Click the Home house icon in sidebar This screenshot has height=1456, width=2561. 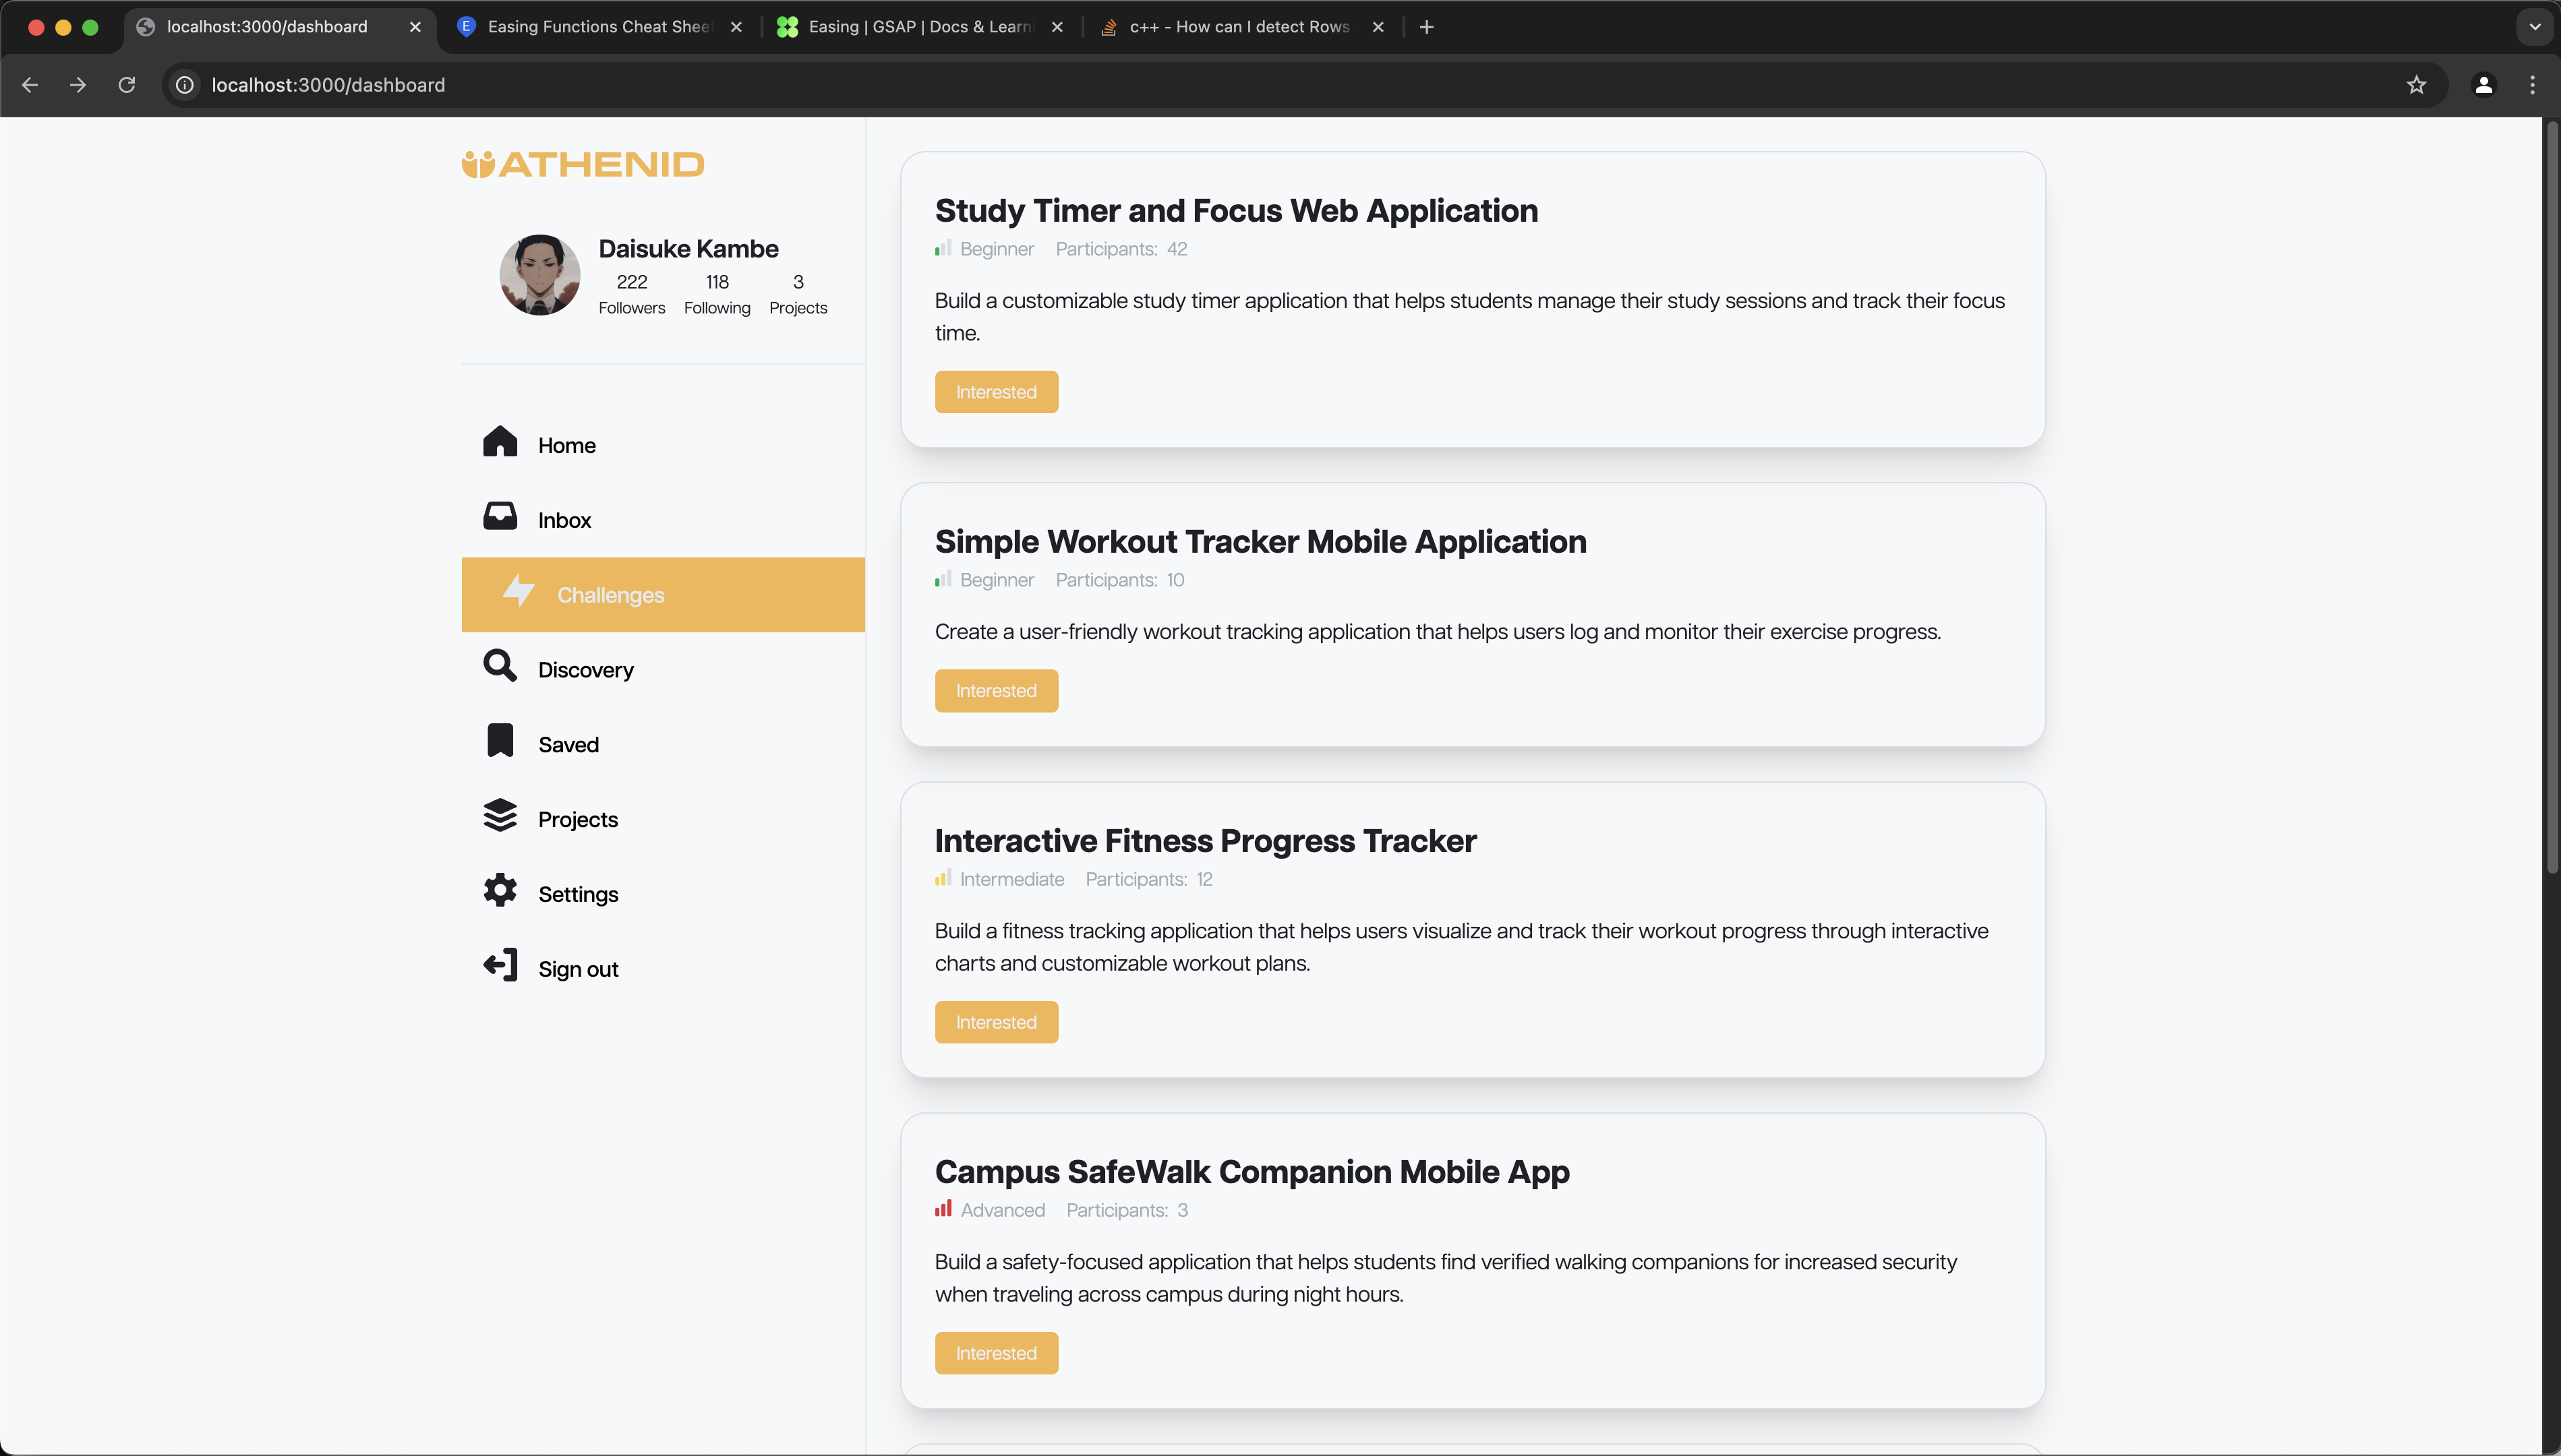500,442
